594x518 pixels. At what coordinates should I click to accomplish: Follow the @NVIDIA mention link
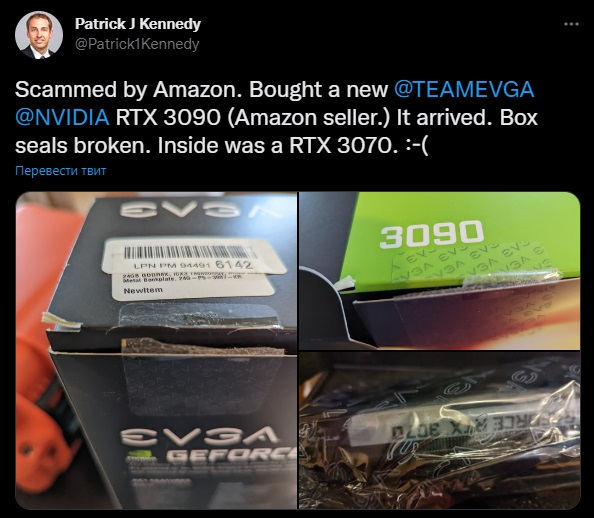pyautogui.click(x=62, y=117)
